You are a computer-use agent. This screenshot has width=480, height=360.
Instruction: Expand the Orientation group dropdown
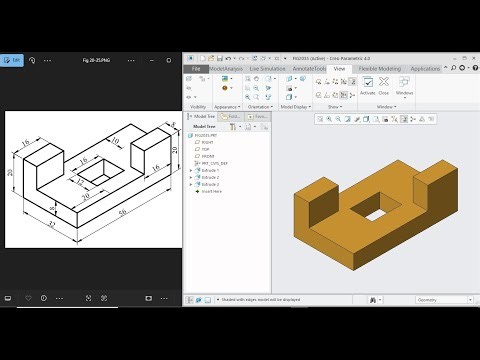coord(260,107)
